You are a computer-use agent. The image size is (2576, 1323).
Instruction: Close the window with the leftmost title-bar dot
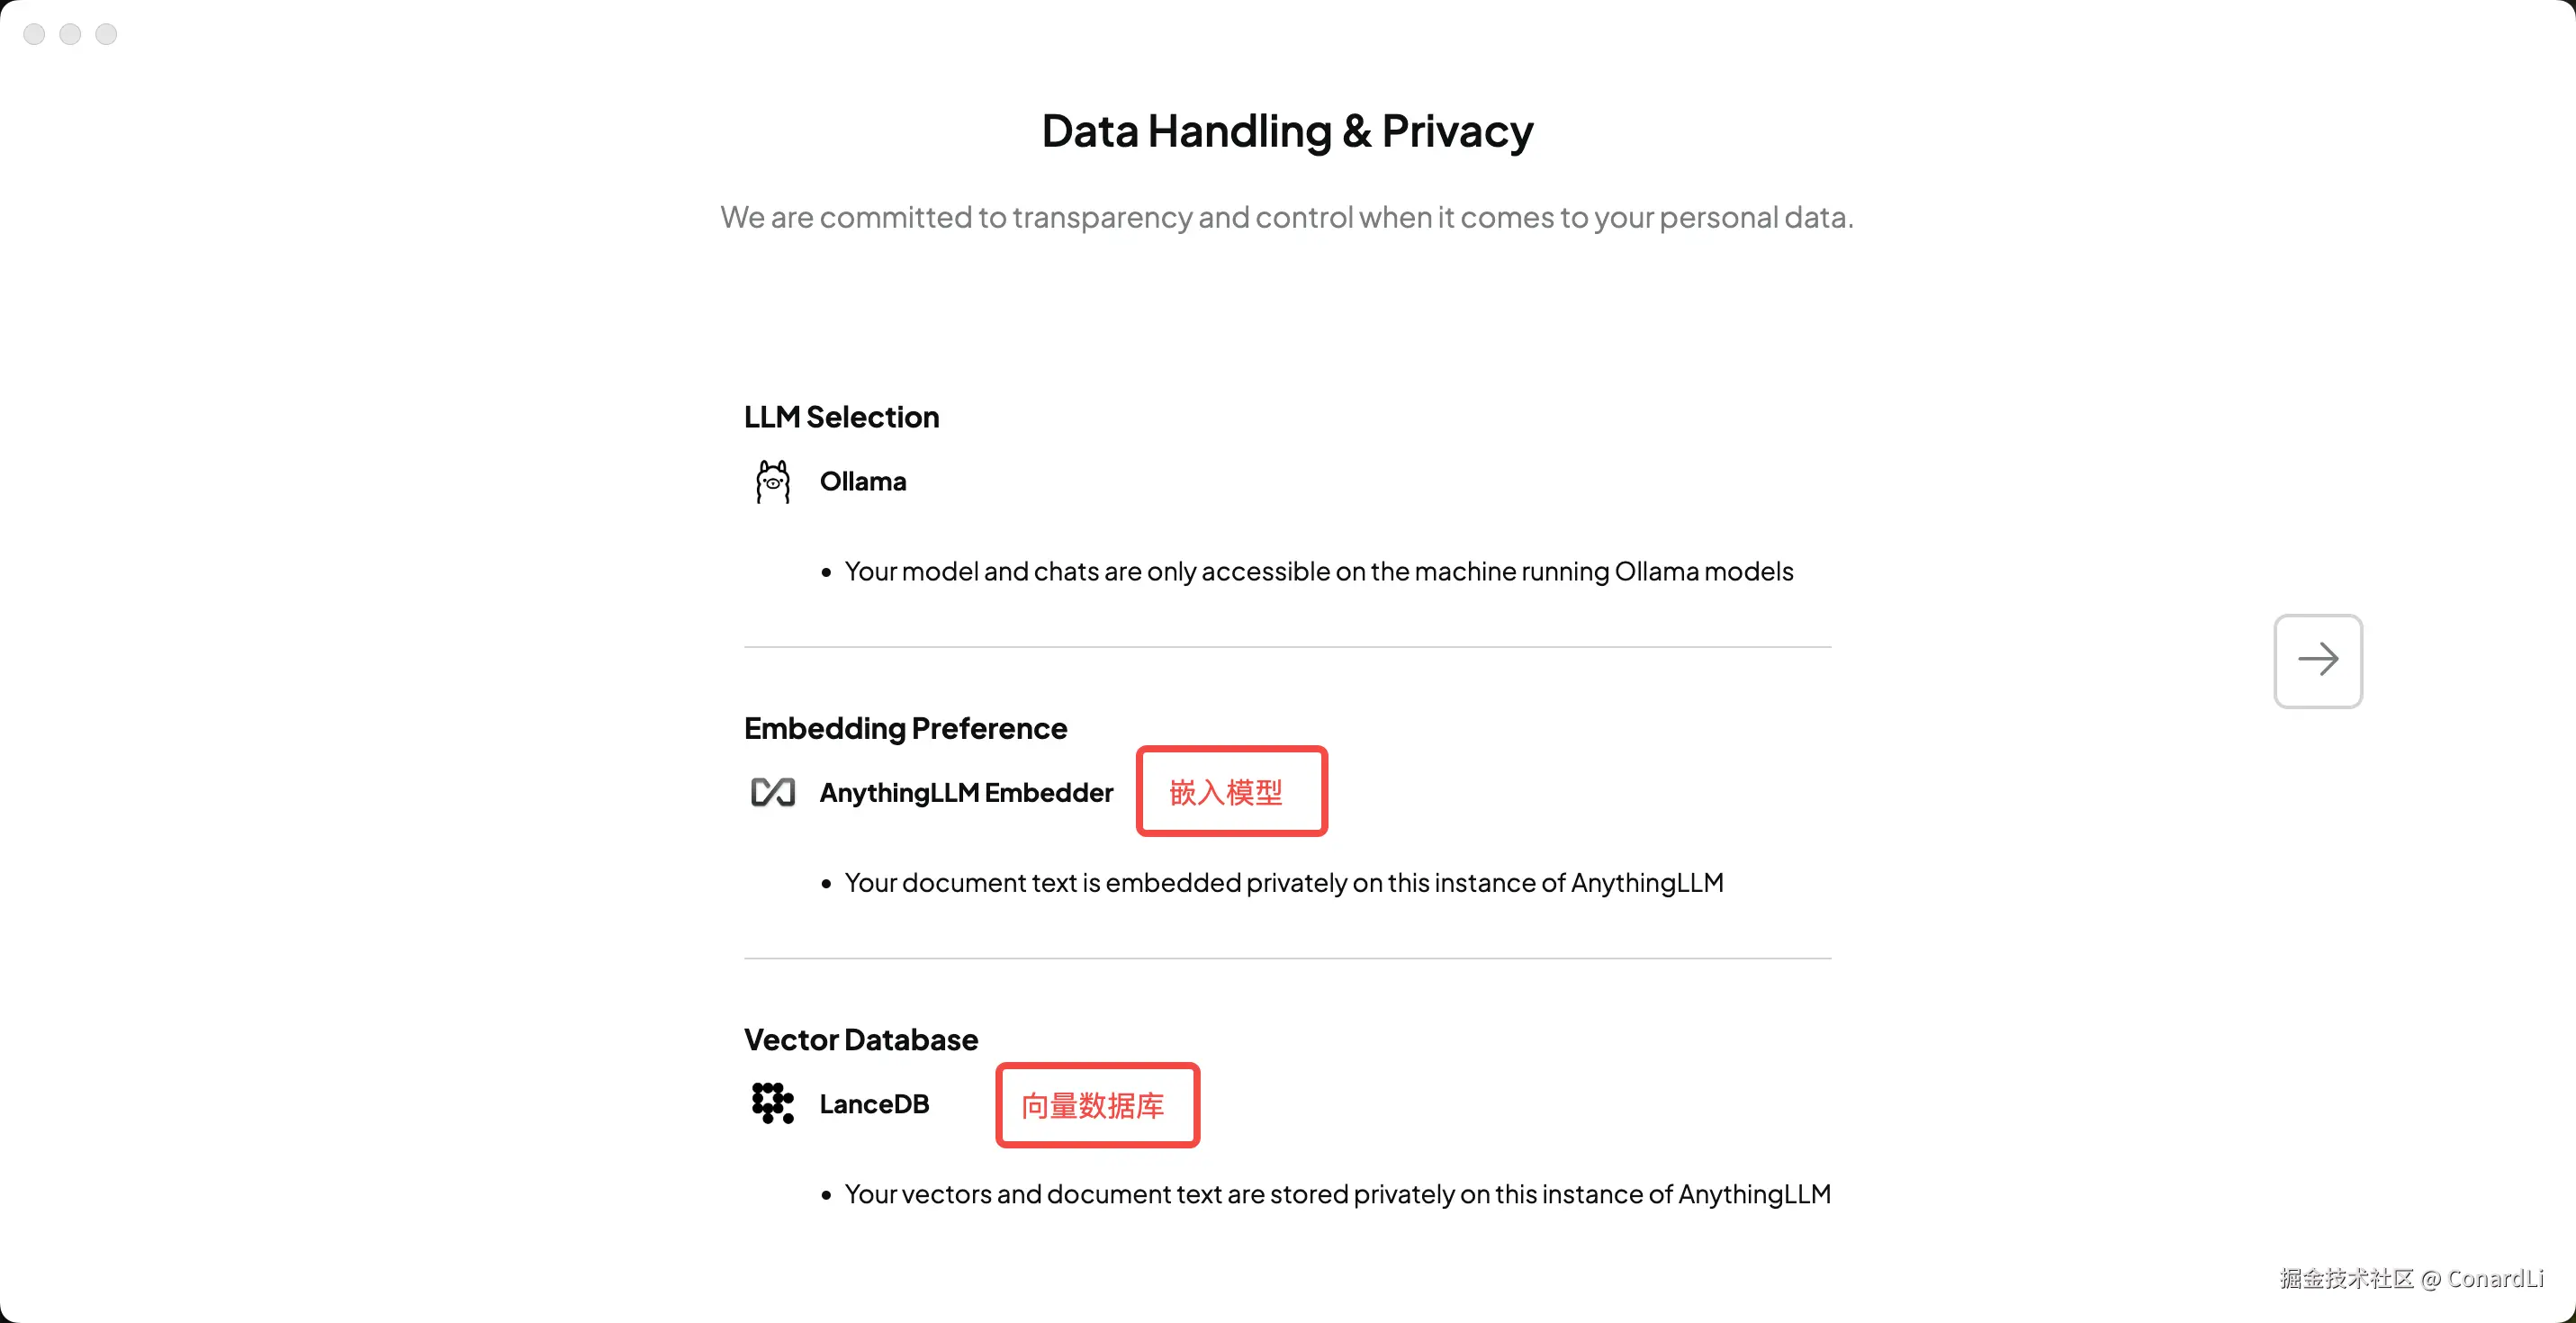[34, 34]
